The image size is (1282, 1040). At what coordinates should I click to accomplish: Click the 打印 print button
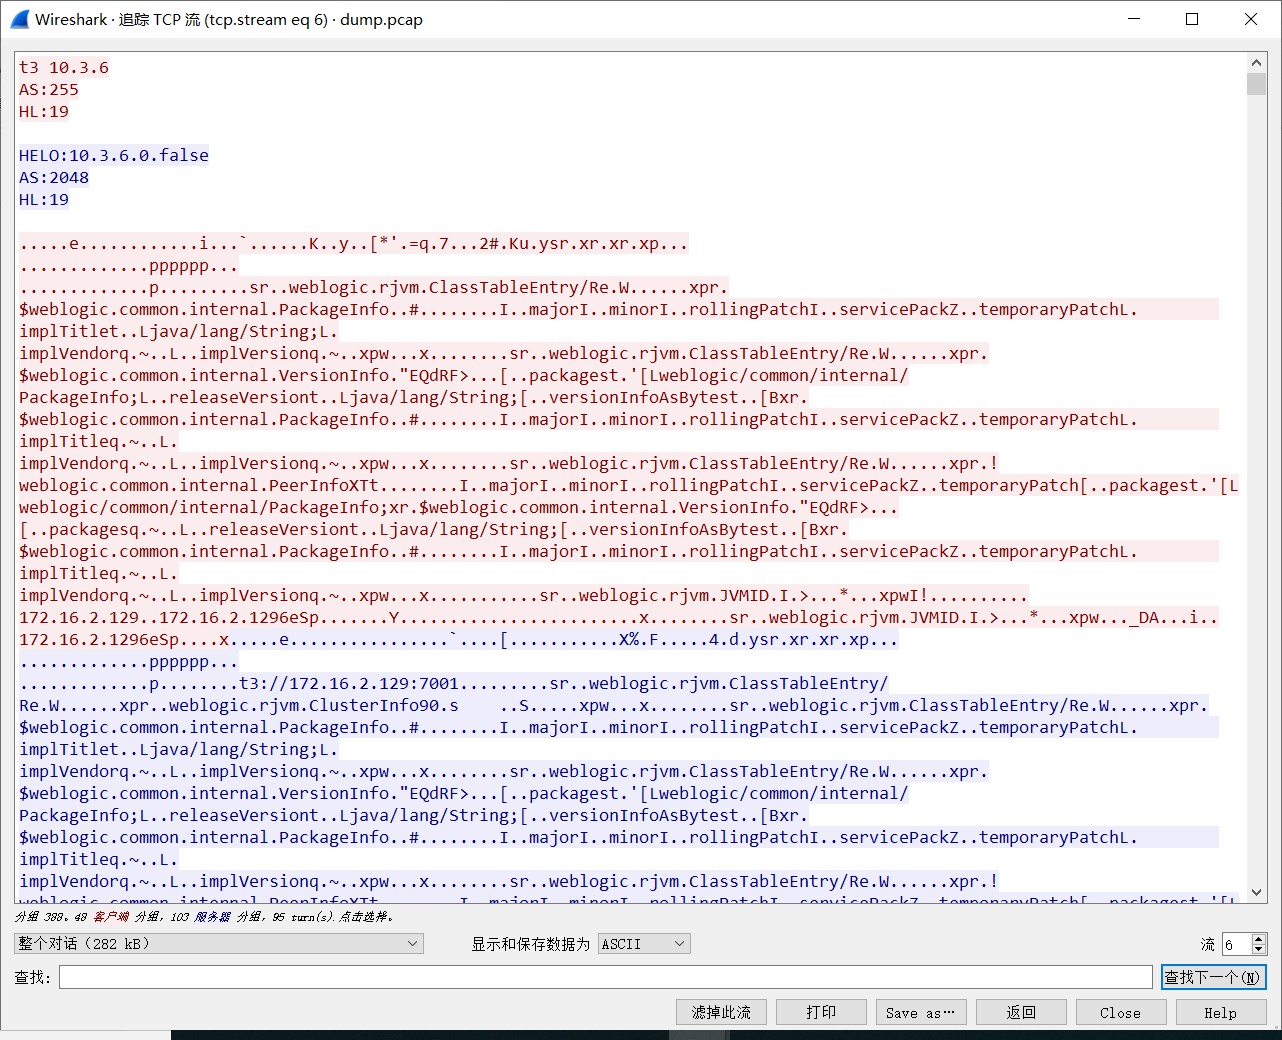(x=821, y=1012)
